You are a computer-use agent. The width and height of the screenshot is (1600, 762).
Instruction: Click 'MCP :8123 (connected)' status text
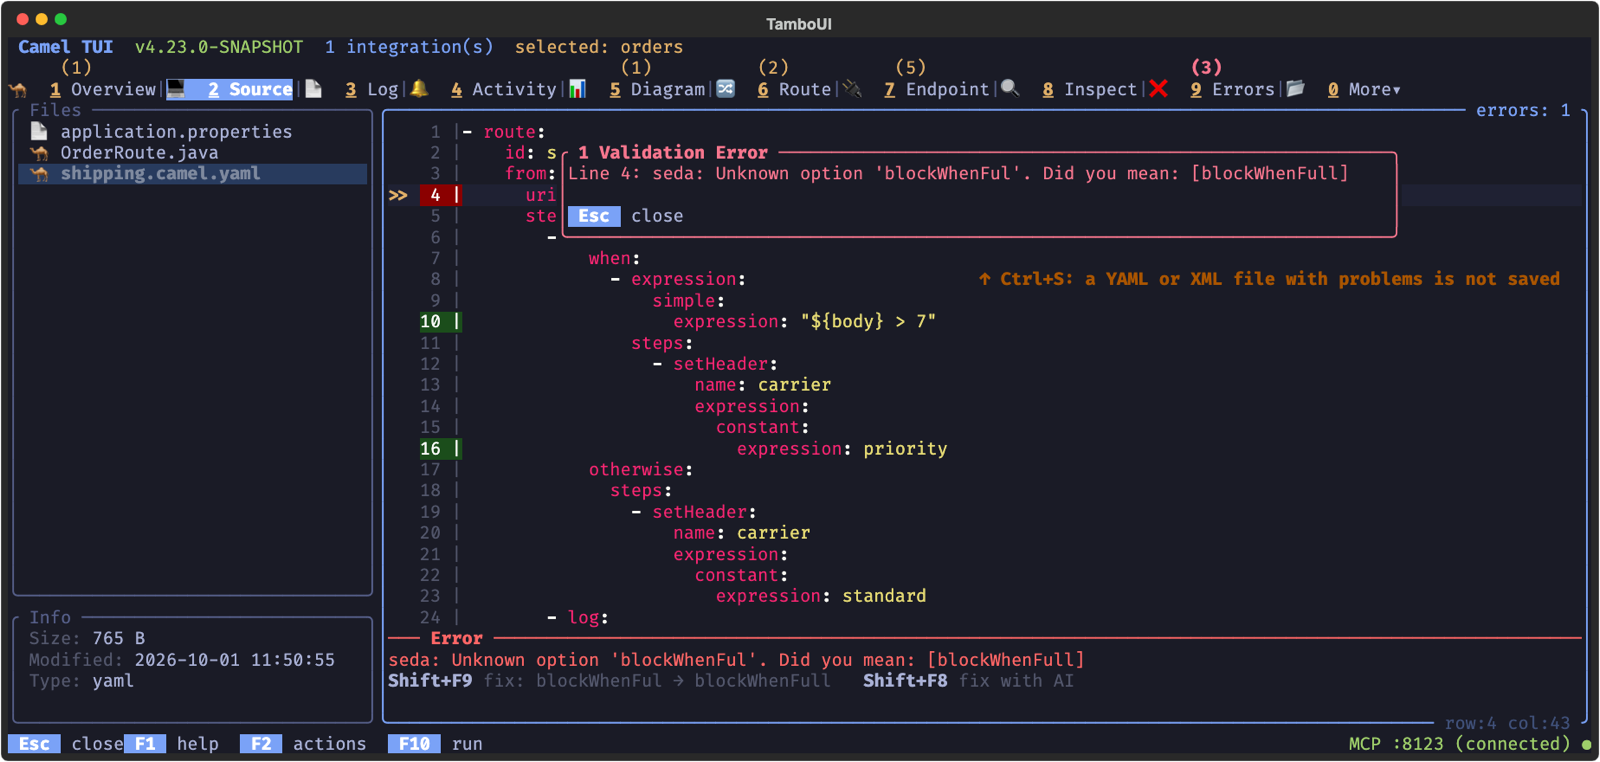pyautogui.click(x=1459, y=744)
